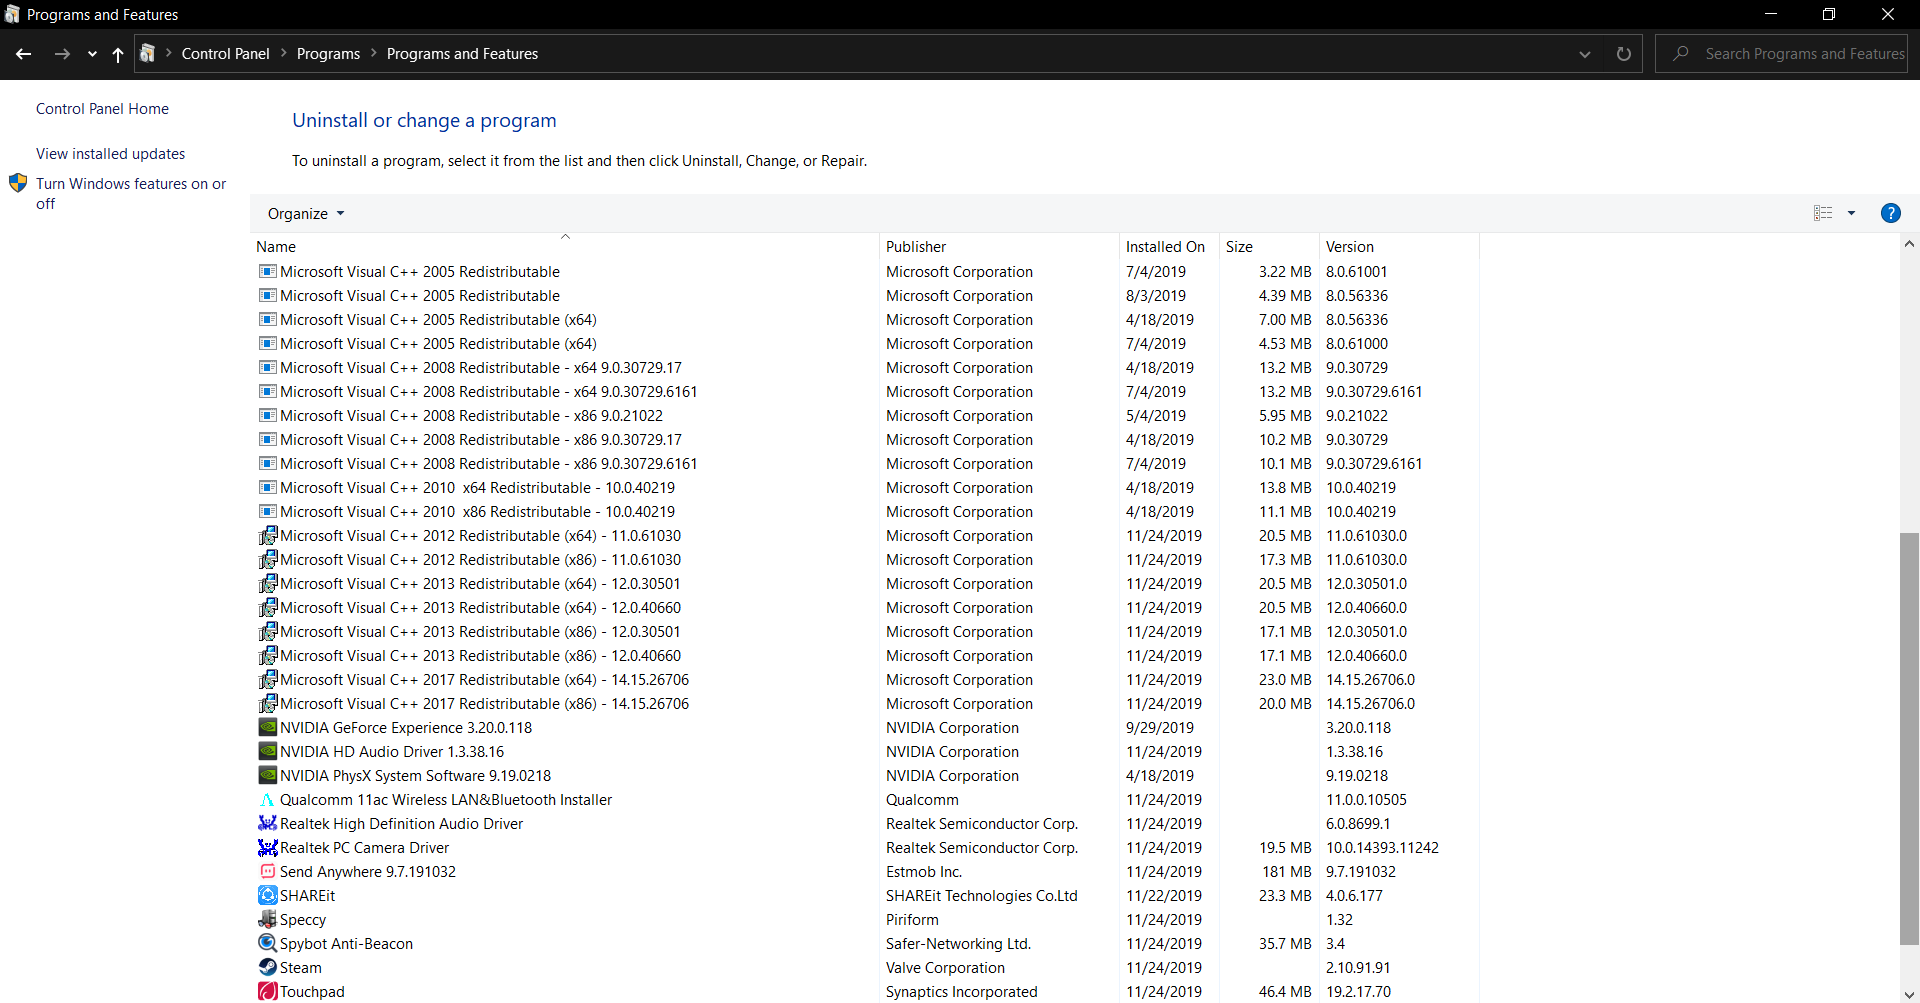Open Help using the question mark icon
This screenshot has height=1003, width=1920.
pyautogui.click(x=1891, y=213)
